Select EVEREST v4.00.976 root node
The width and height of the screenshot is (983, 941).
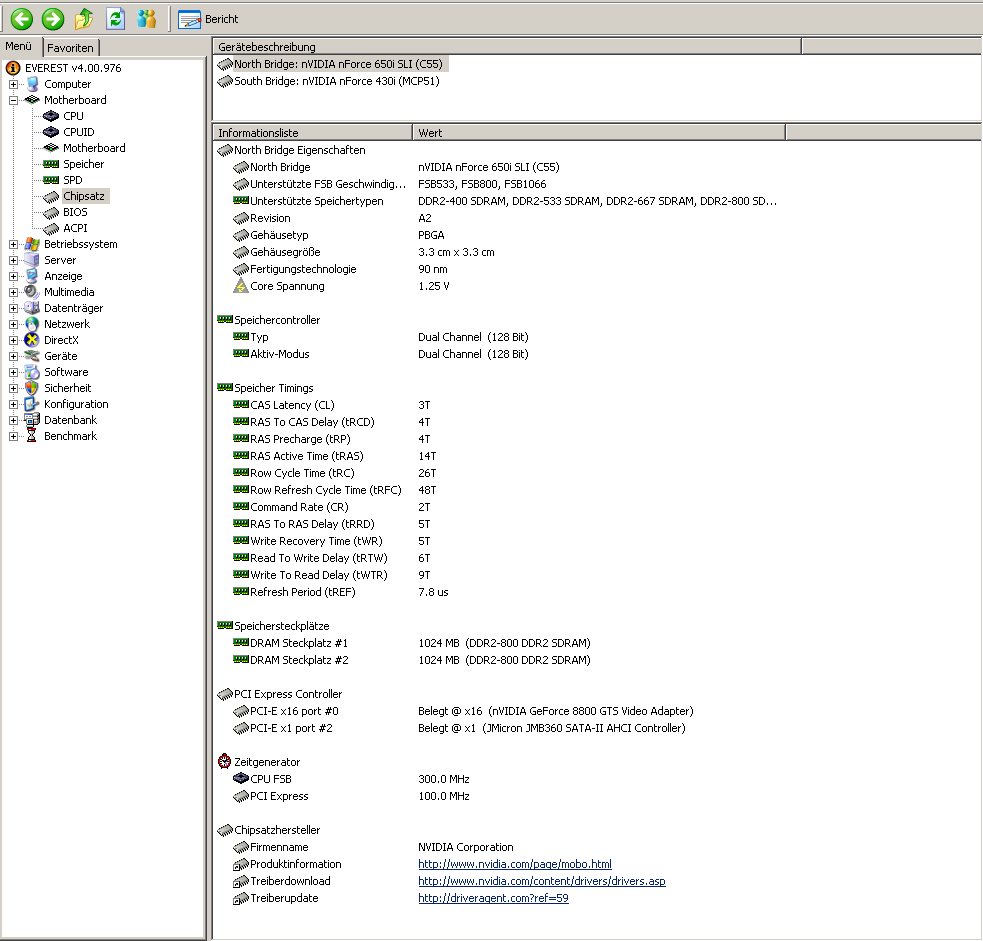pyautogui.click(x=73, y=68)
